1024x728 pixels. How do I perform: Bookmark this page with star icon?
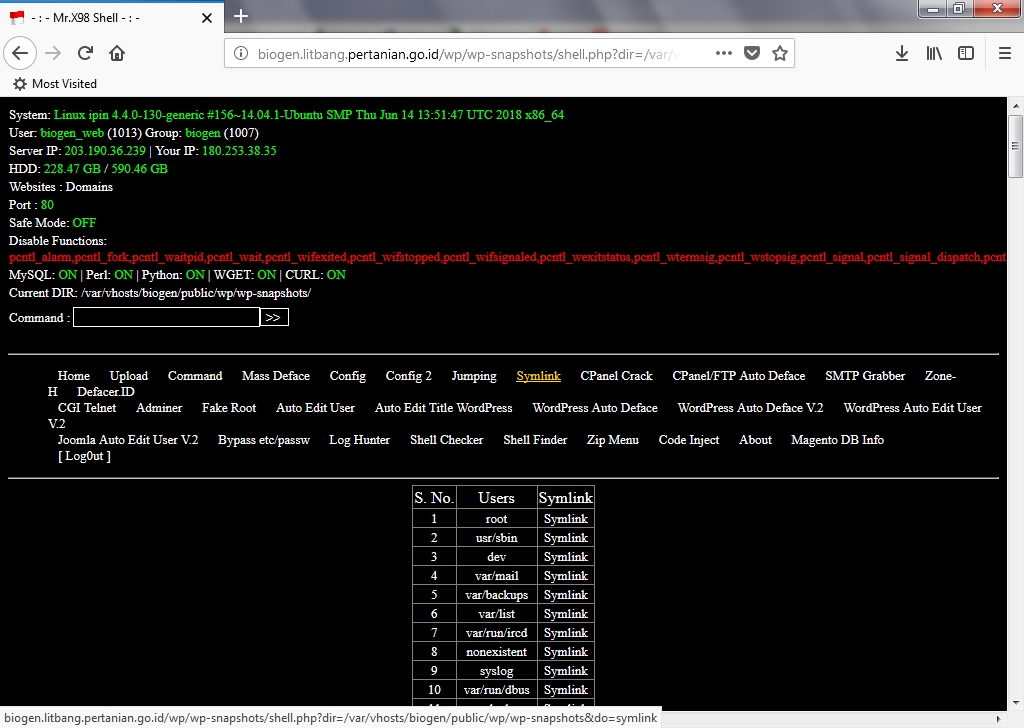click(x=780, y=53)
